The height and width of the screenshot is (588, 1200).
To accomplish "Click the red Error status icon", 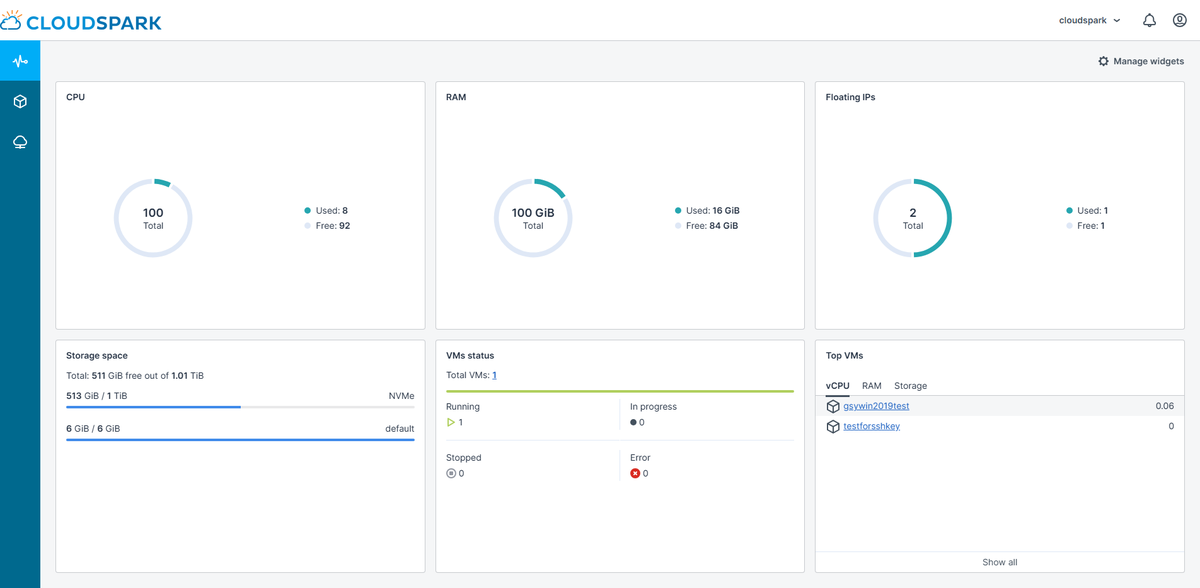I will pos(635,473).
